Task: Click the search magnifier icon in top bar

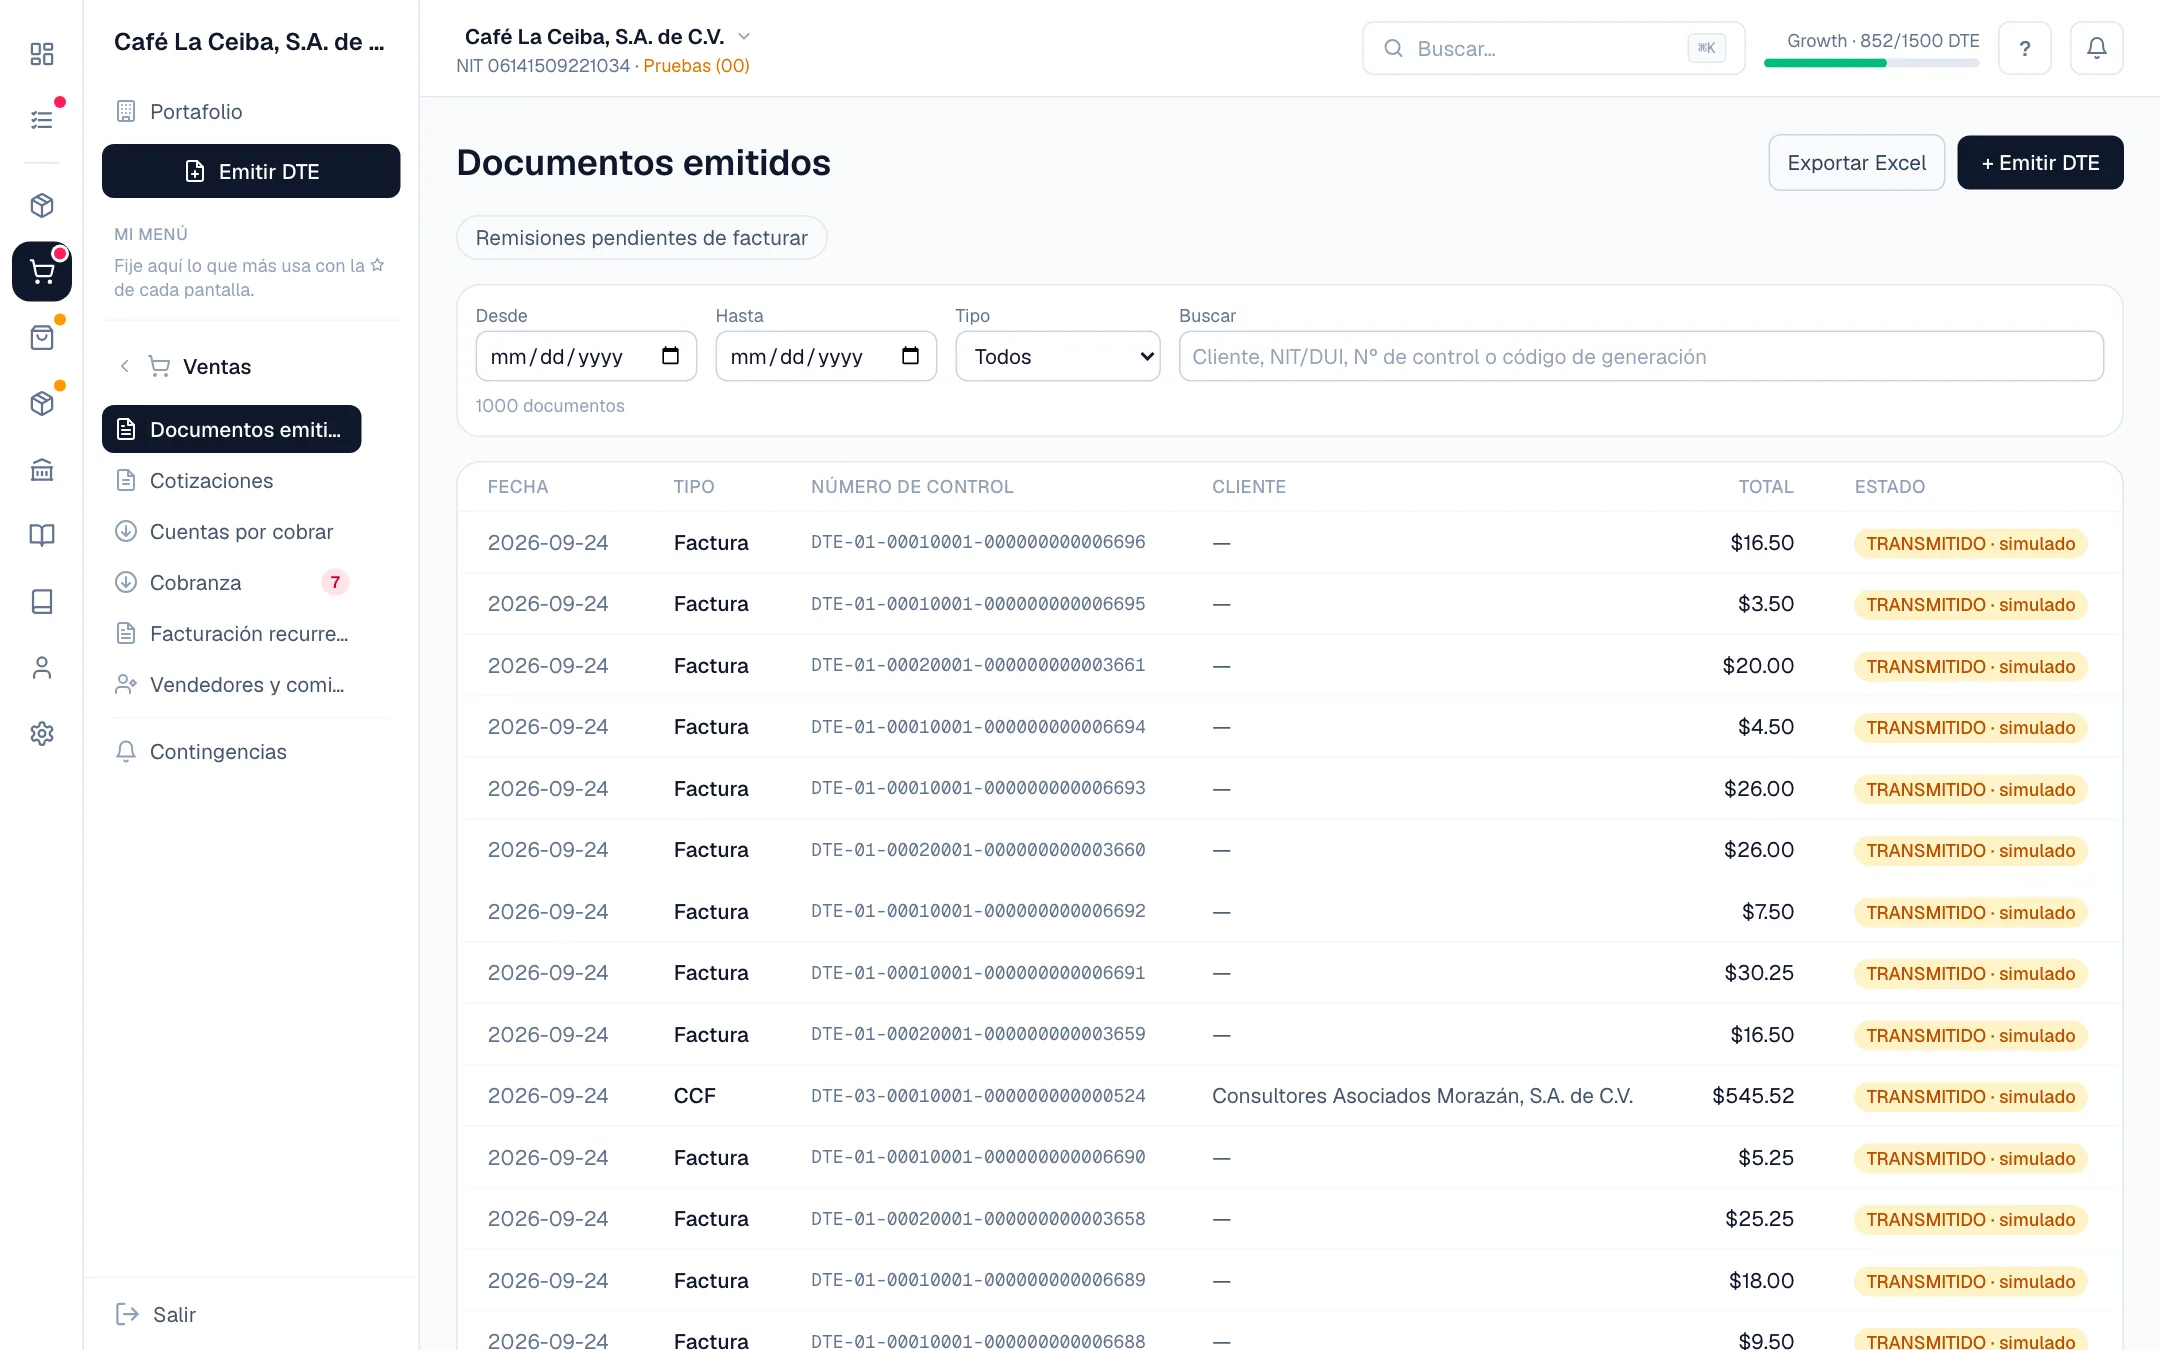Action: point(1393,48)
